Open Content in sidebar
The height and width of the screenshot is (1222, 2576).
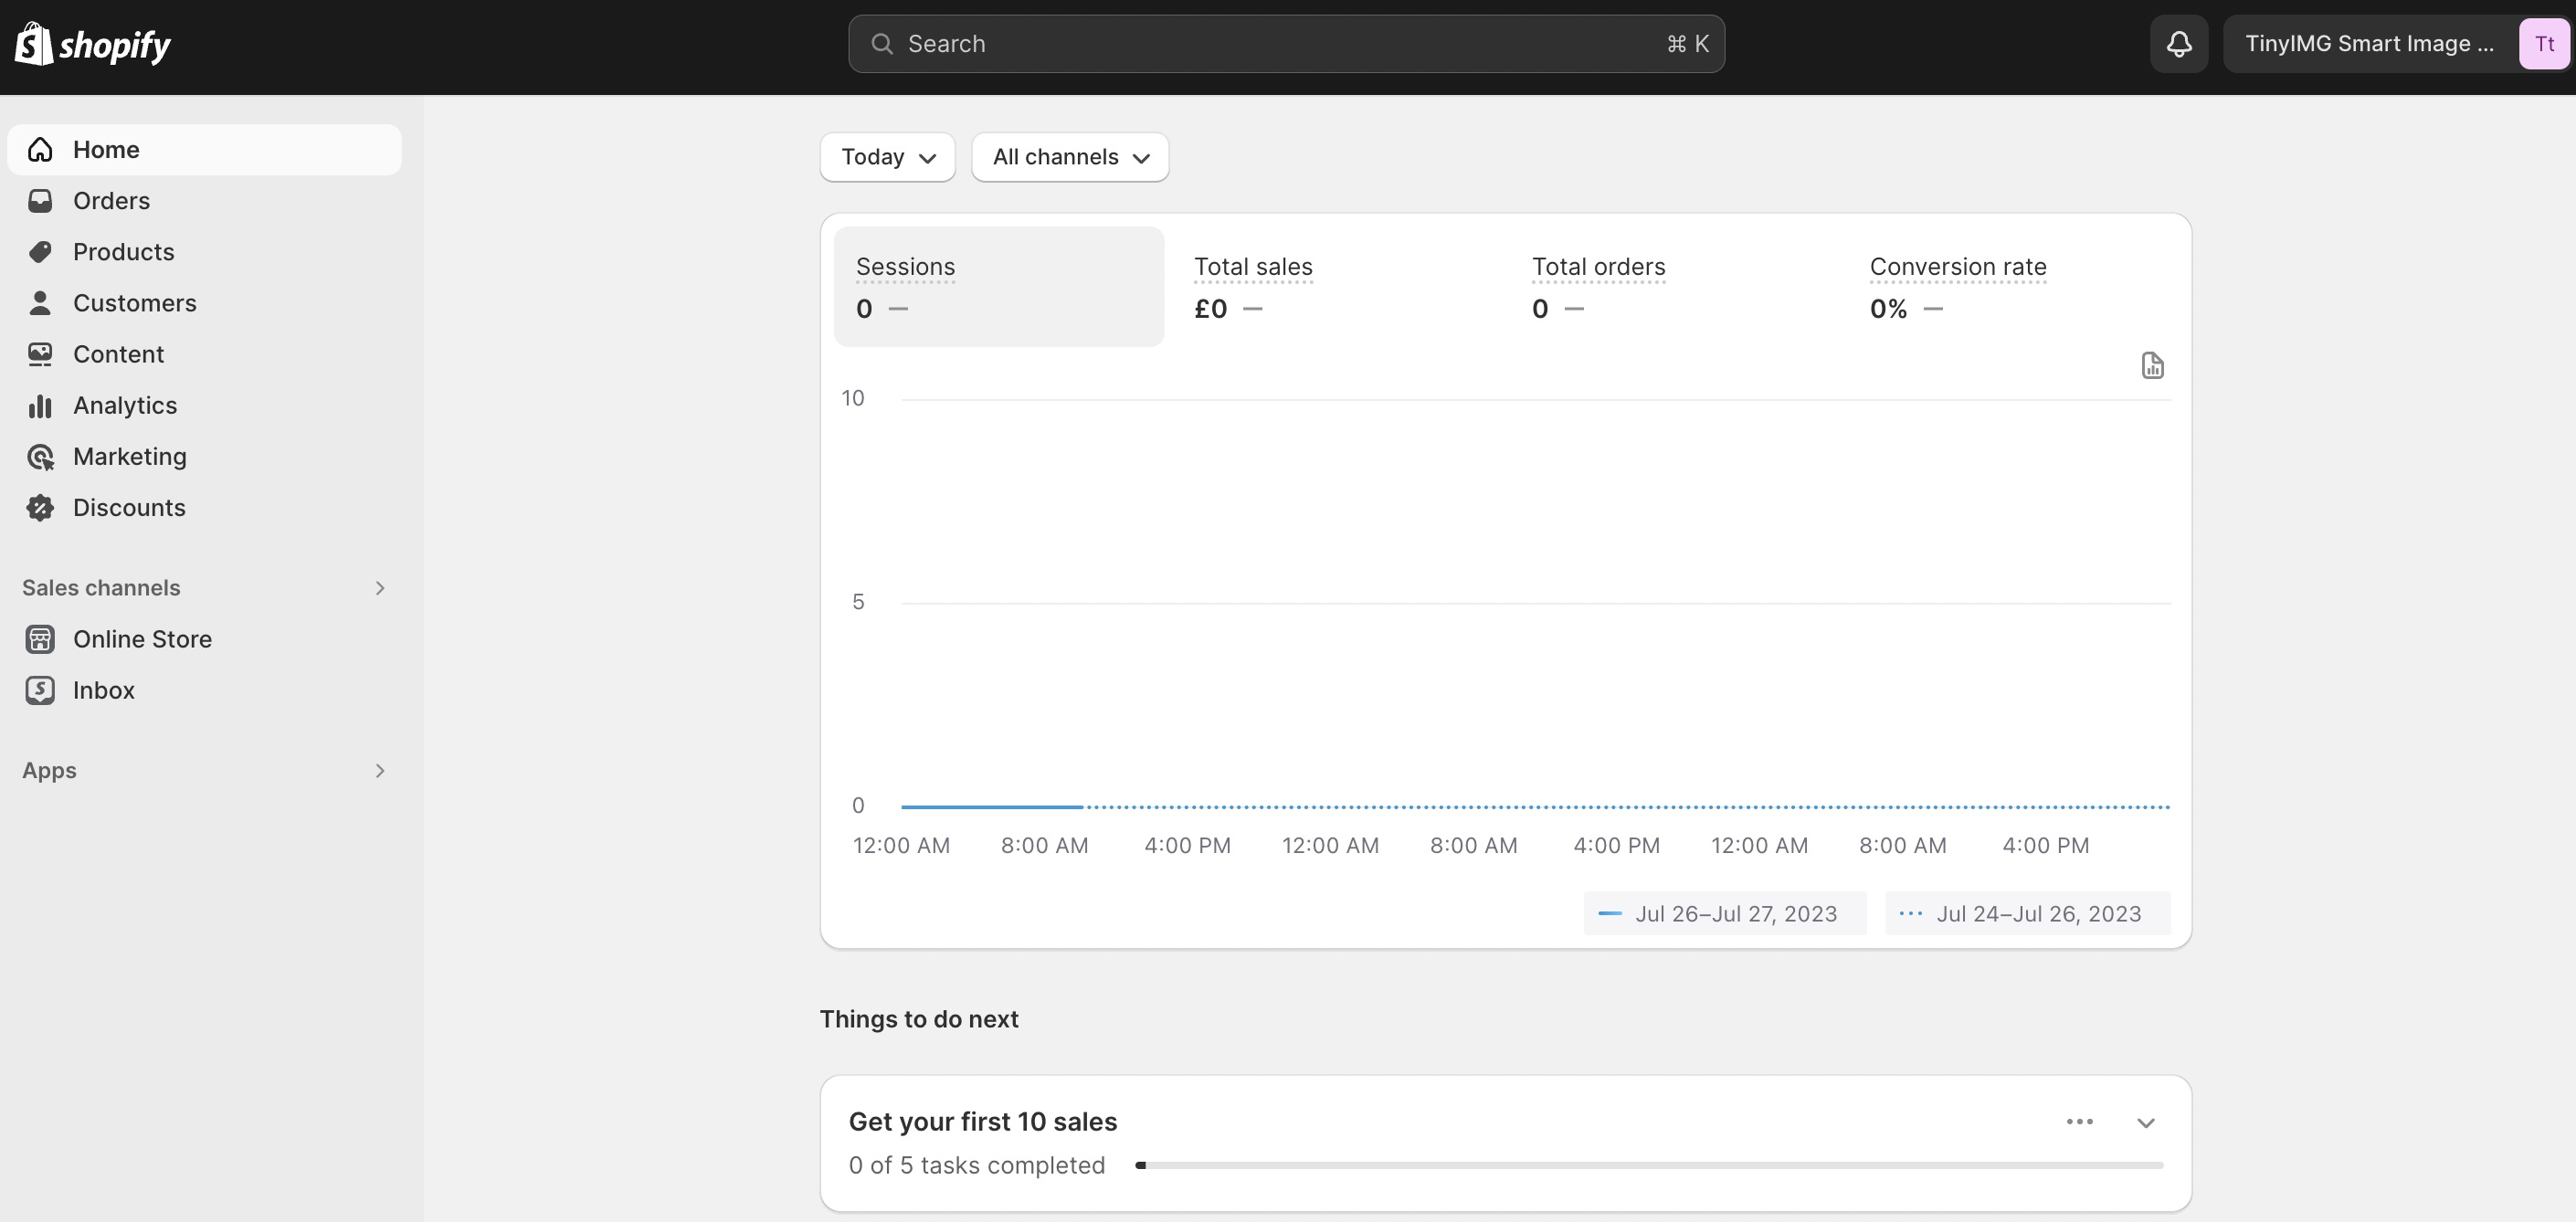click(205, 354)
